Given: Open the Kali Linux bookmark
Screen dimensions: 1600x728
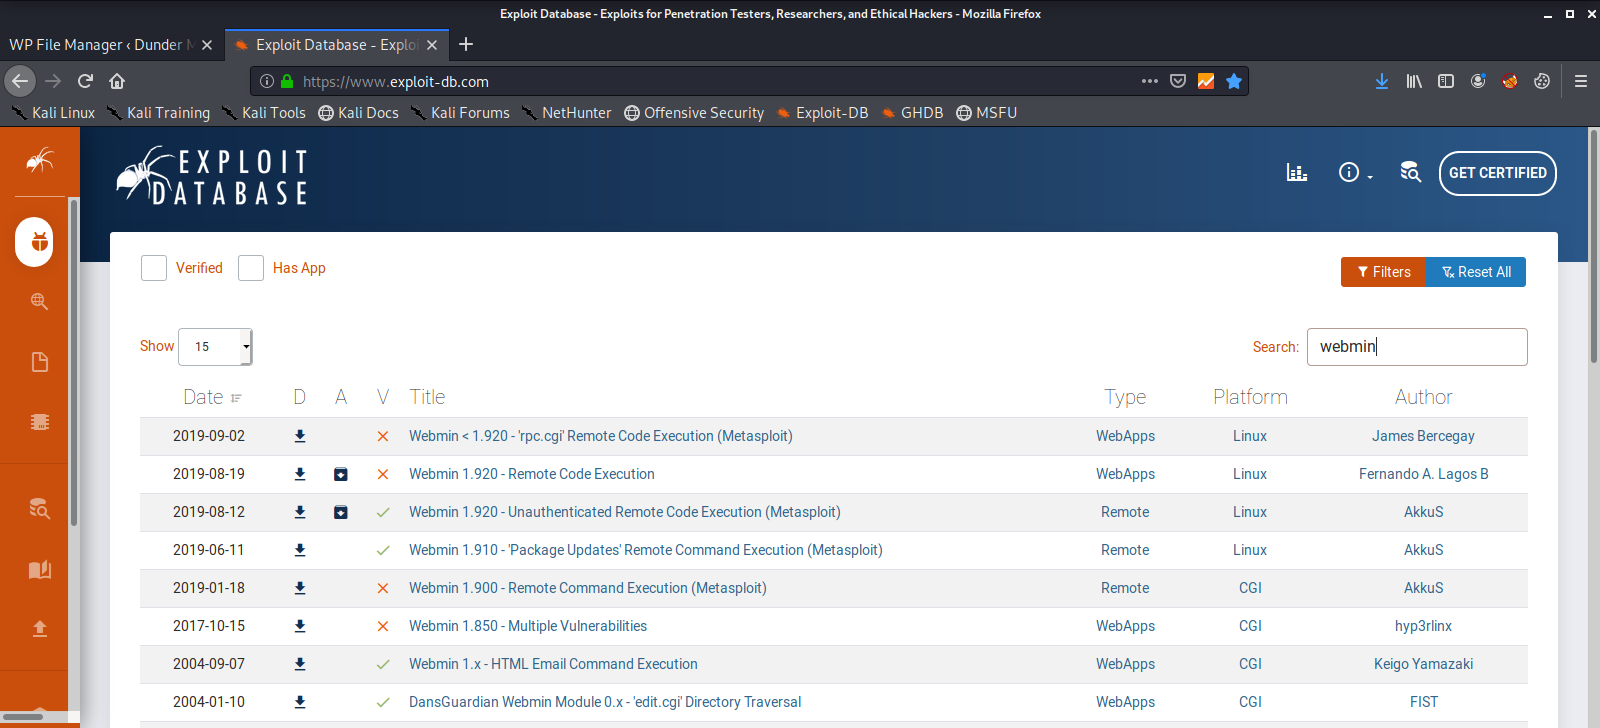Looking at the screenshot, I should [53, 113].
